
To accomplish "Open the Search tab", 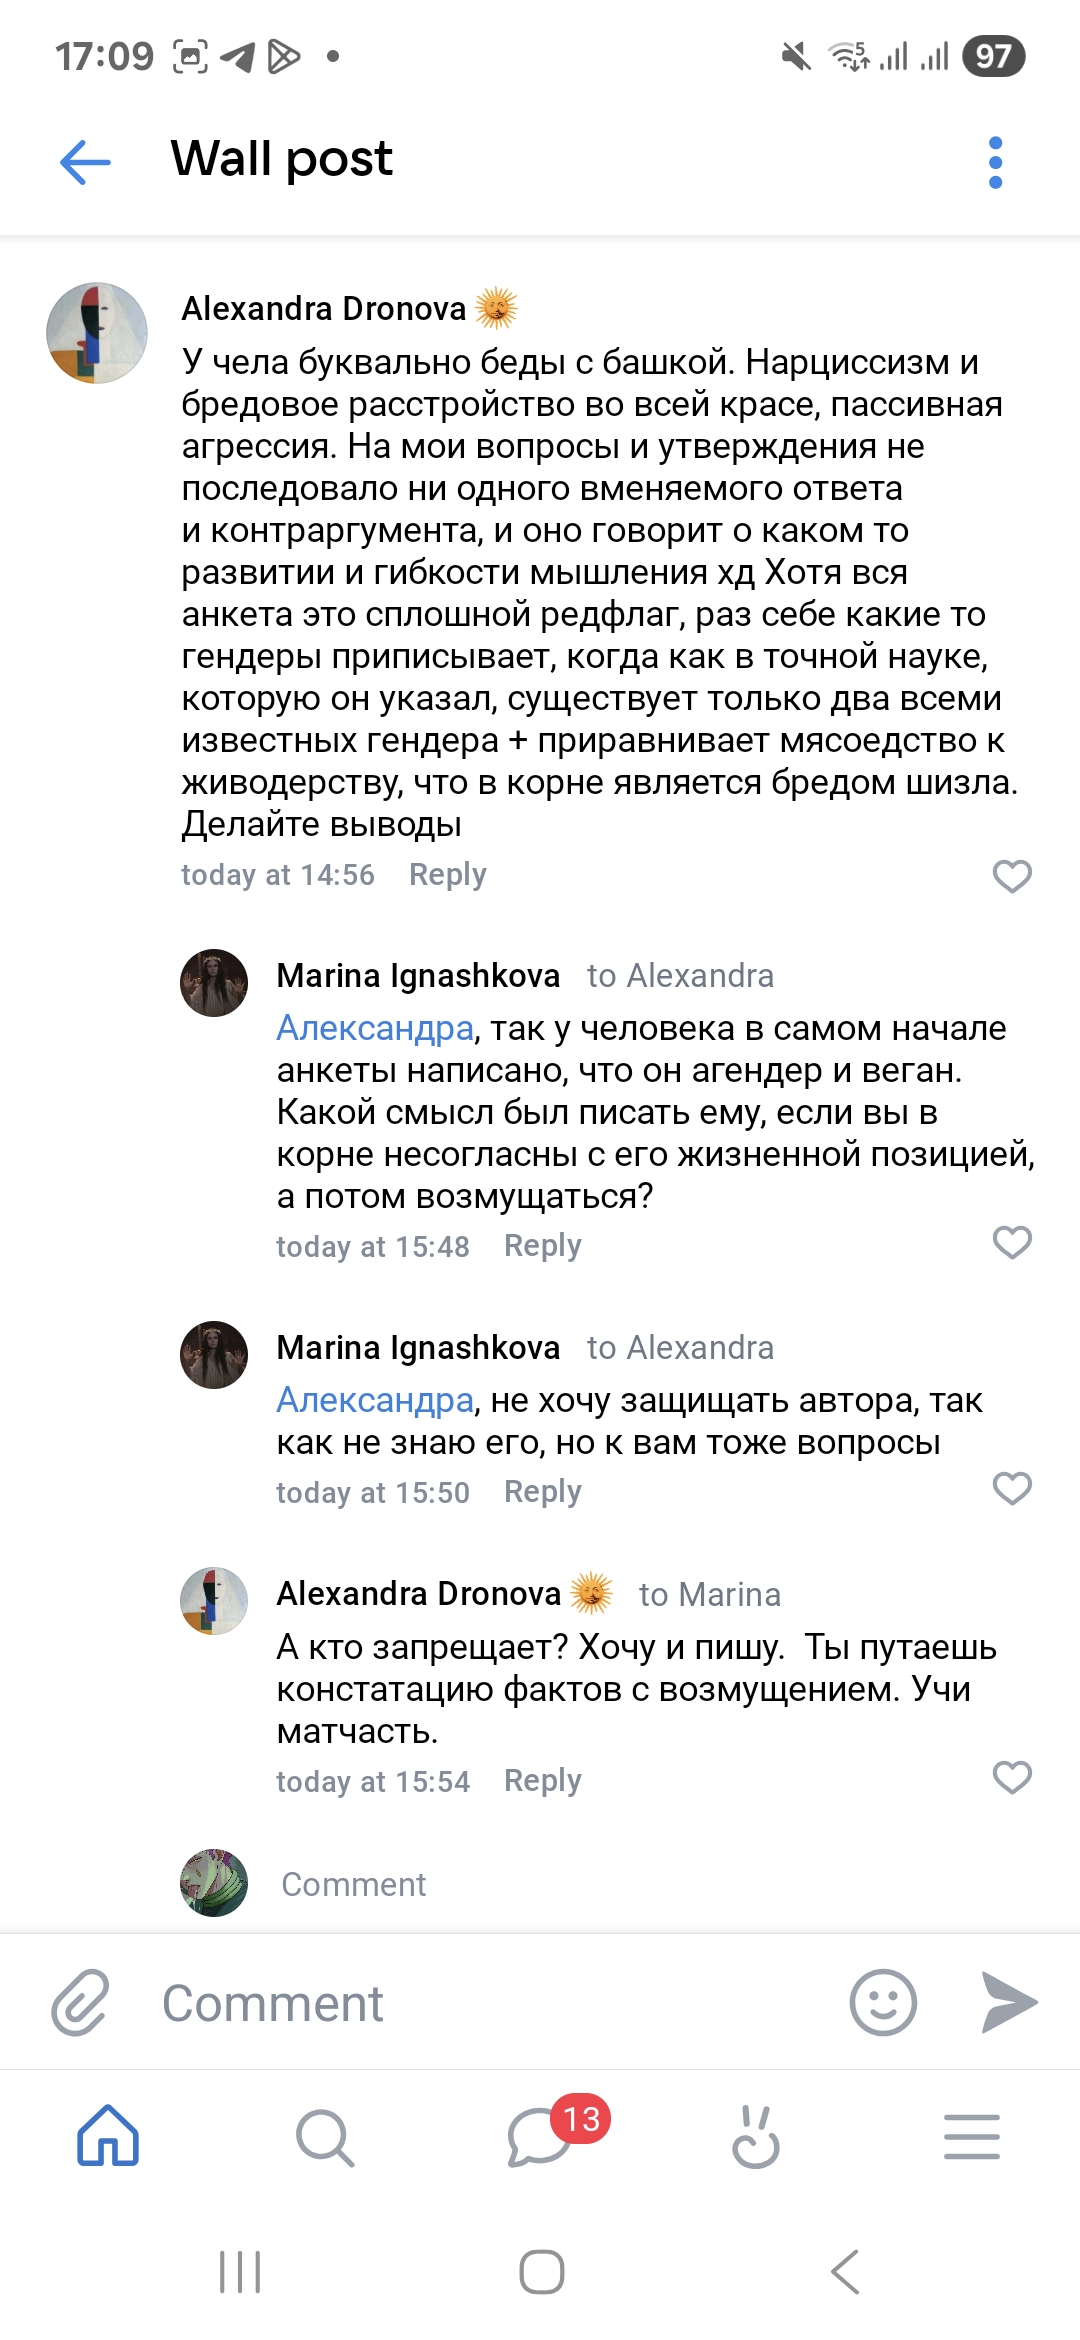I will pyautogui.click(x=325, y=2138).
